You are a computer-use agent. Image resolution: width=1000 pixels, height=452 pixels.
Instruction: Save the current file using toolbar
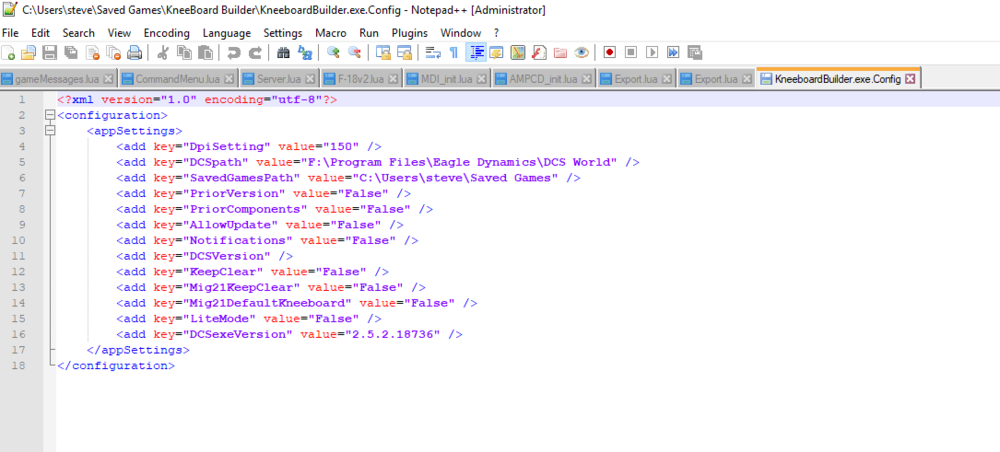tap(50, 53)
